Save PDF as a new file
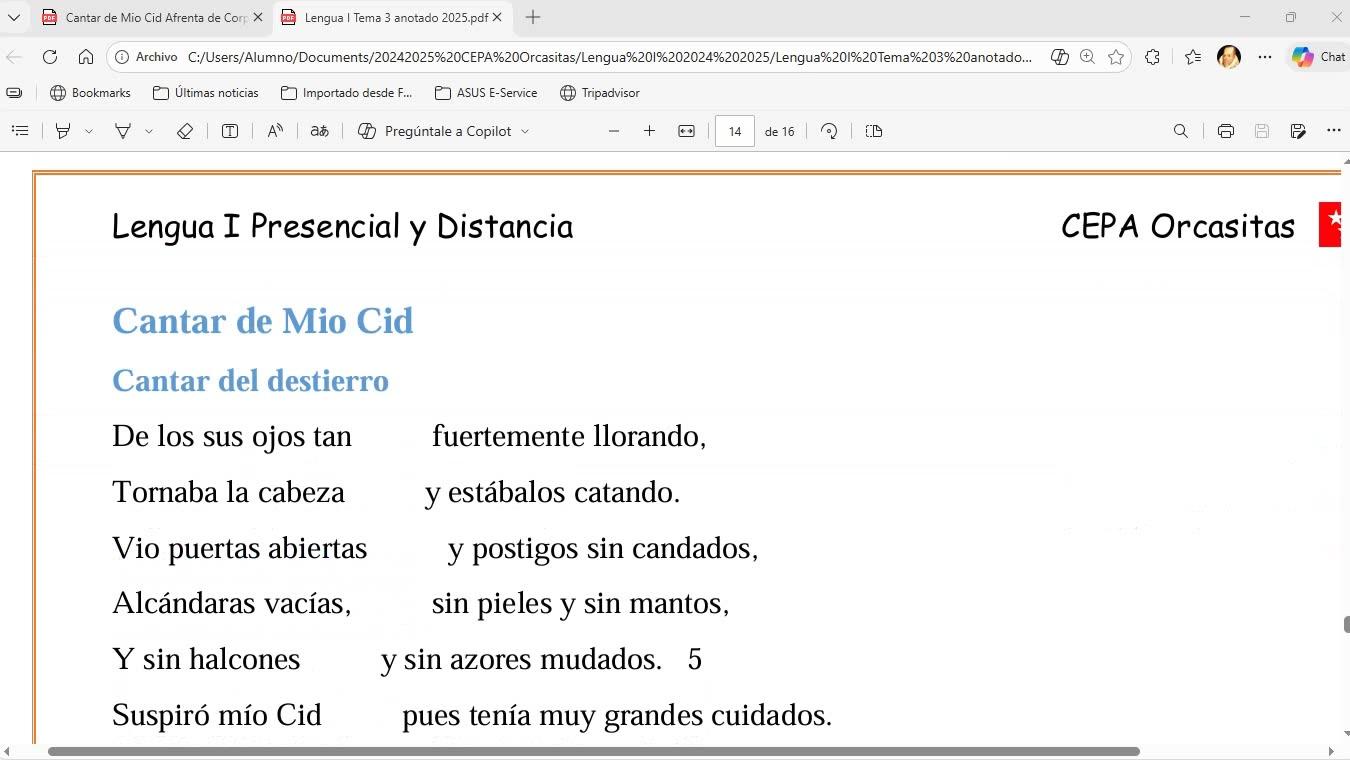The height and width of the screenshot is (760, 1350). click(x=1298, y=131)
